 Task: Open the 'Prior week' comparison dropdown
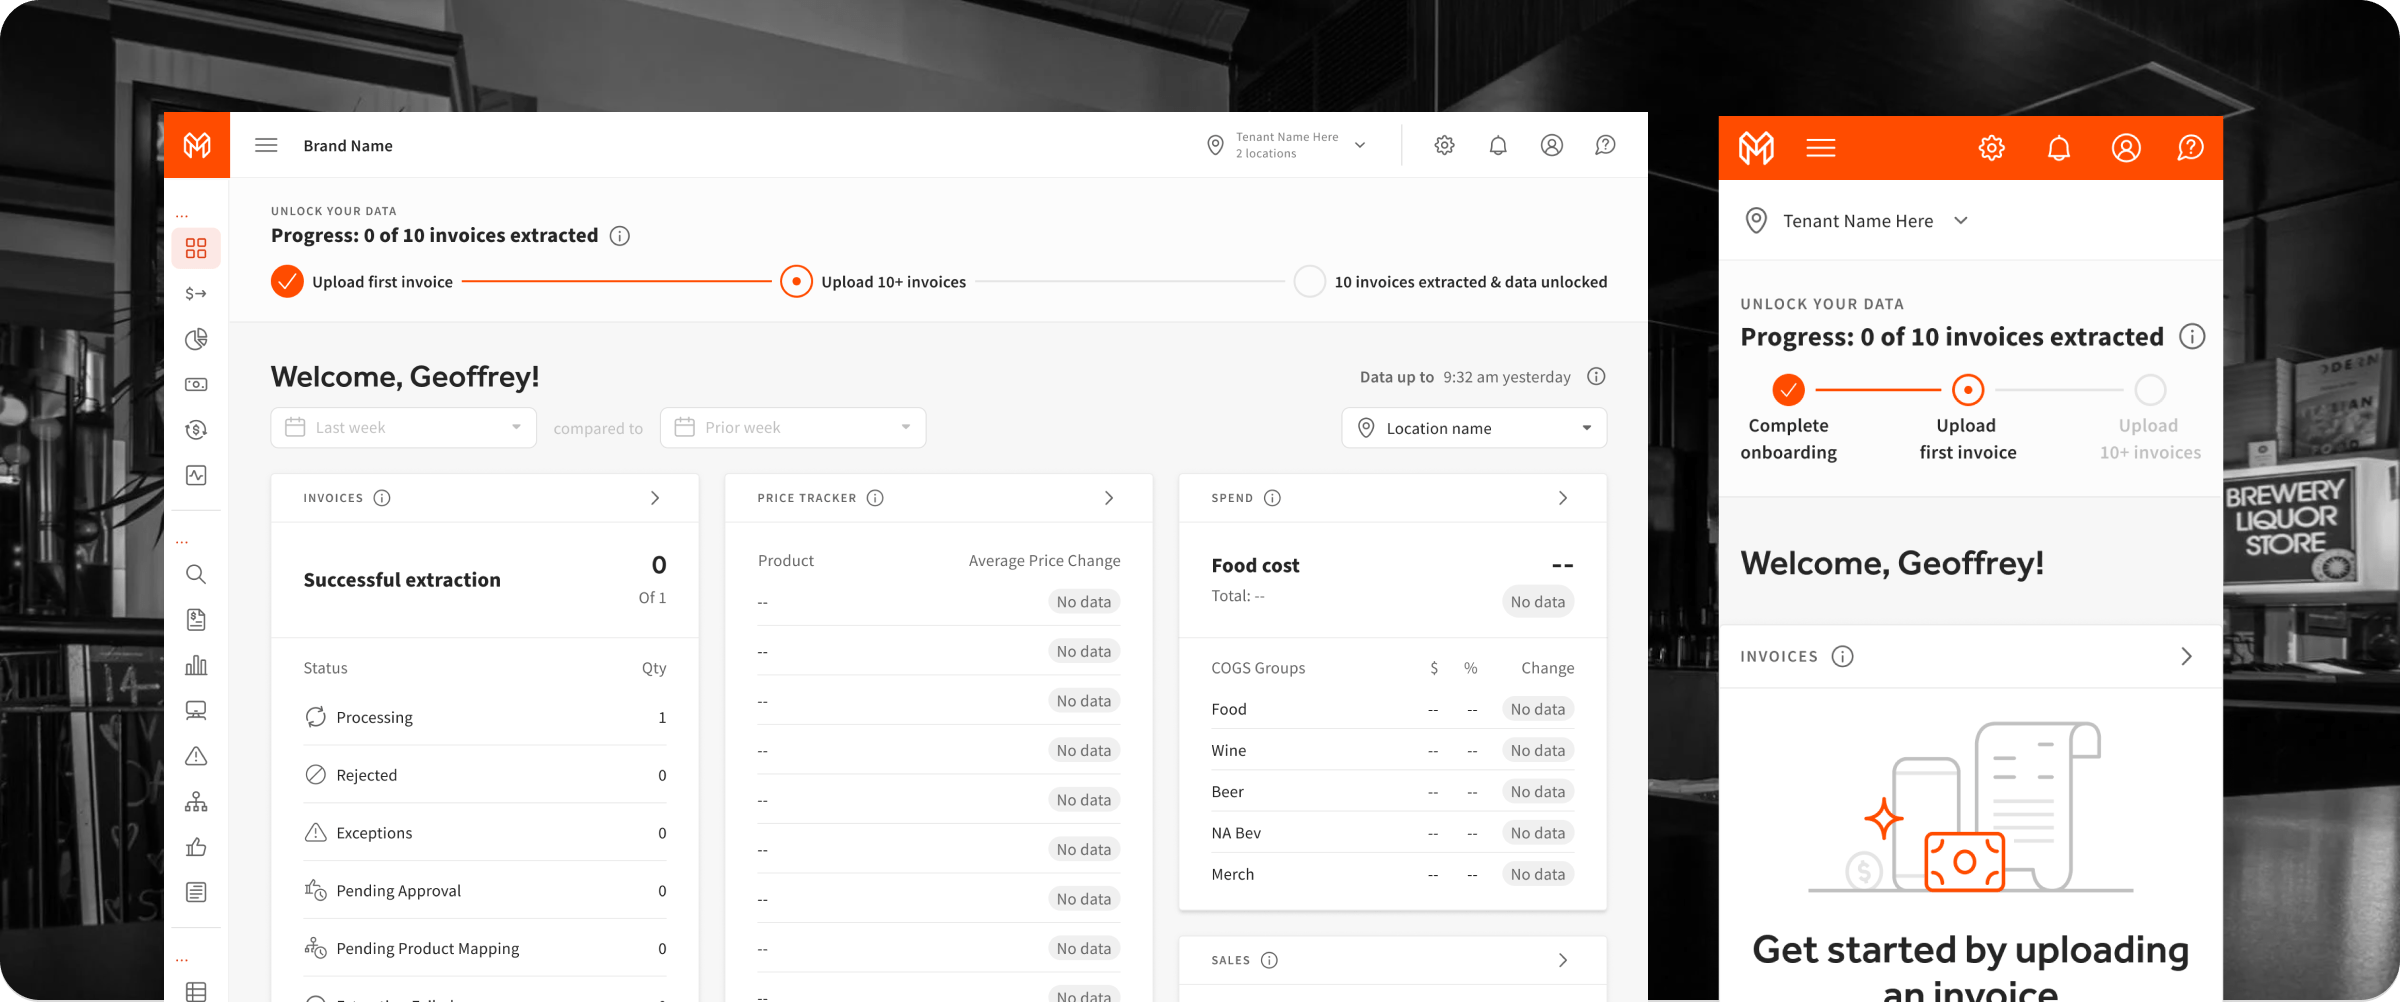point(792,428)
